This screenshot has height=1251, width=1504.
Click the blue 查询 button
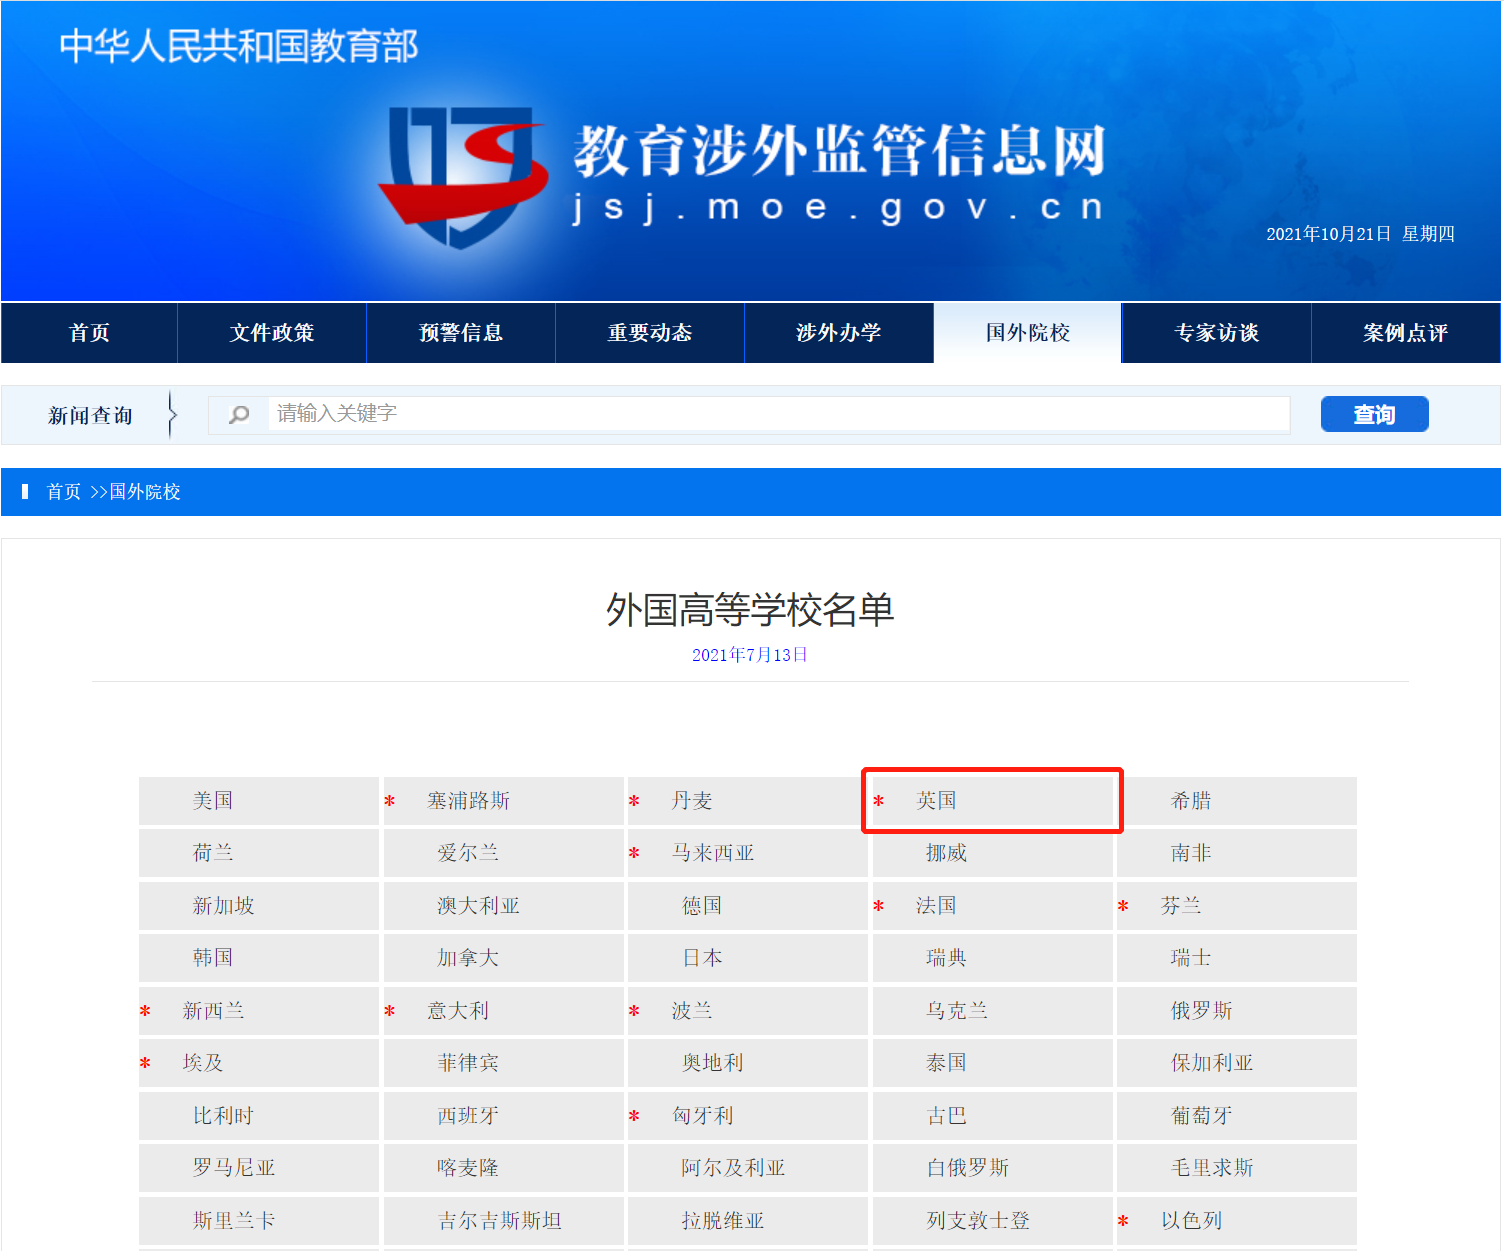[x=1374, y=414]
